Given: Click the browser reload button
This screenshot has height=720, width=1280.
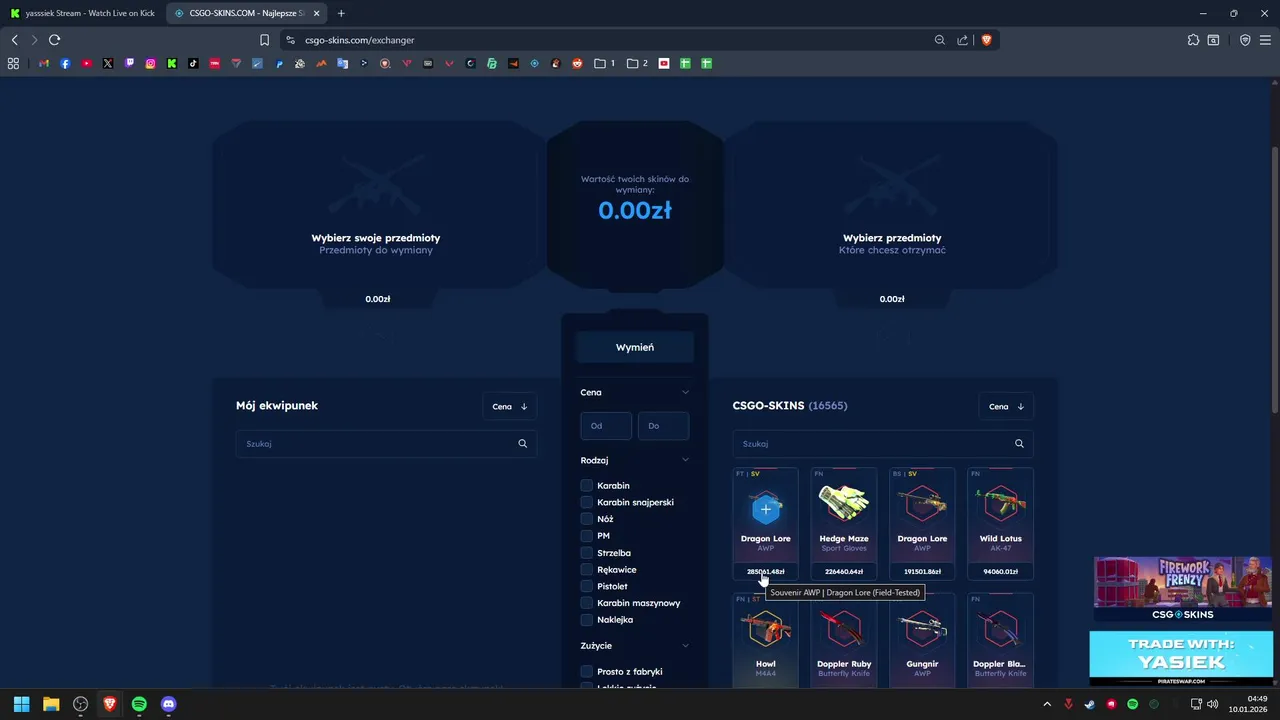Looking at the screenshot, I should [54, 40].
